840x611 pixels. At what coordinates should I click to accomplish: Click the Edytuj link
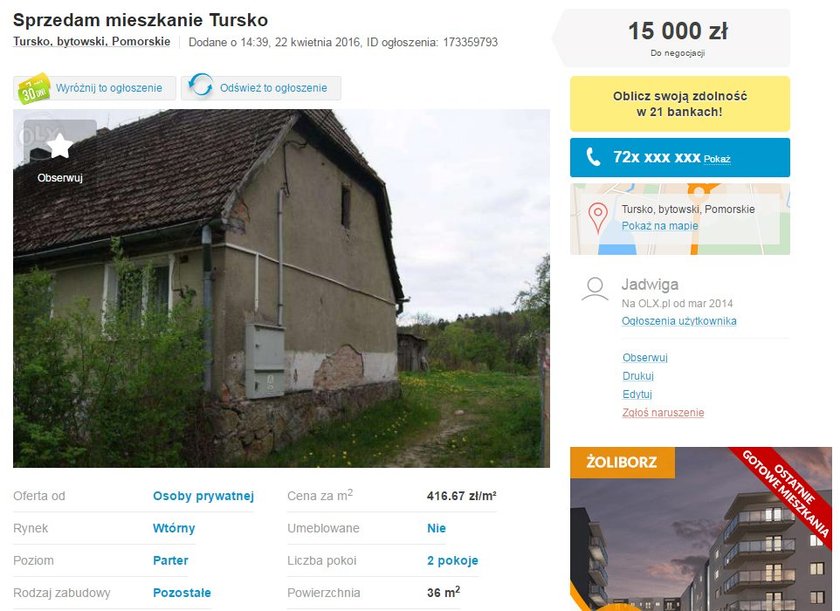click(x=637, y=394)
